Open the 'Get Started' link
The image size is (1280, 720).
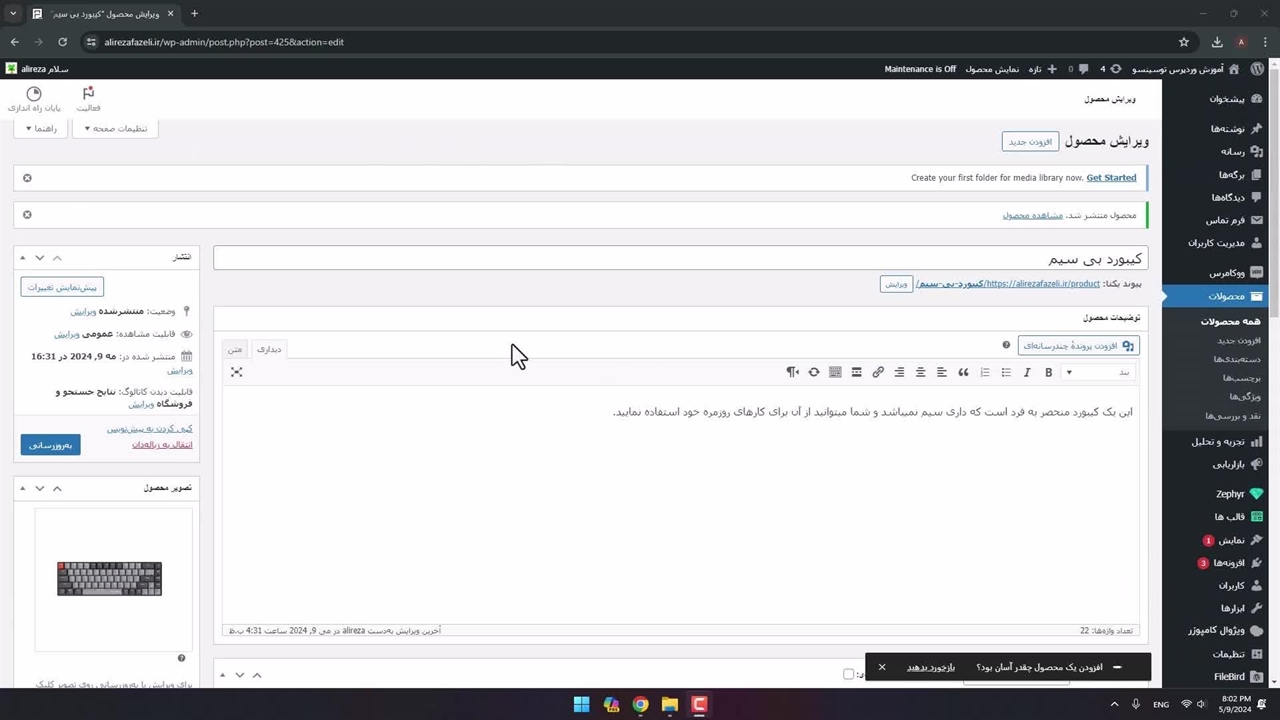tap(1111, 178)
